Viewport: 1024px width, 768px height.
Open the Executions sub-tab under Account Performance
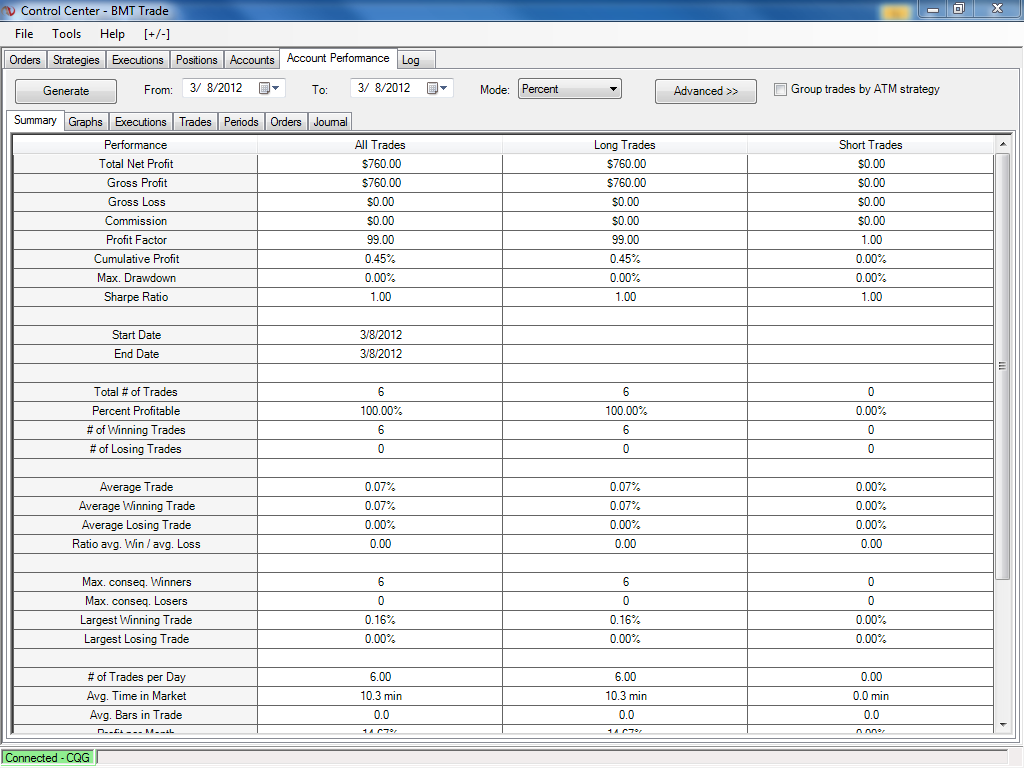click(x=140, y=121)
